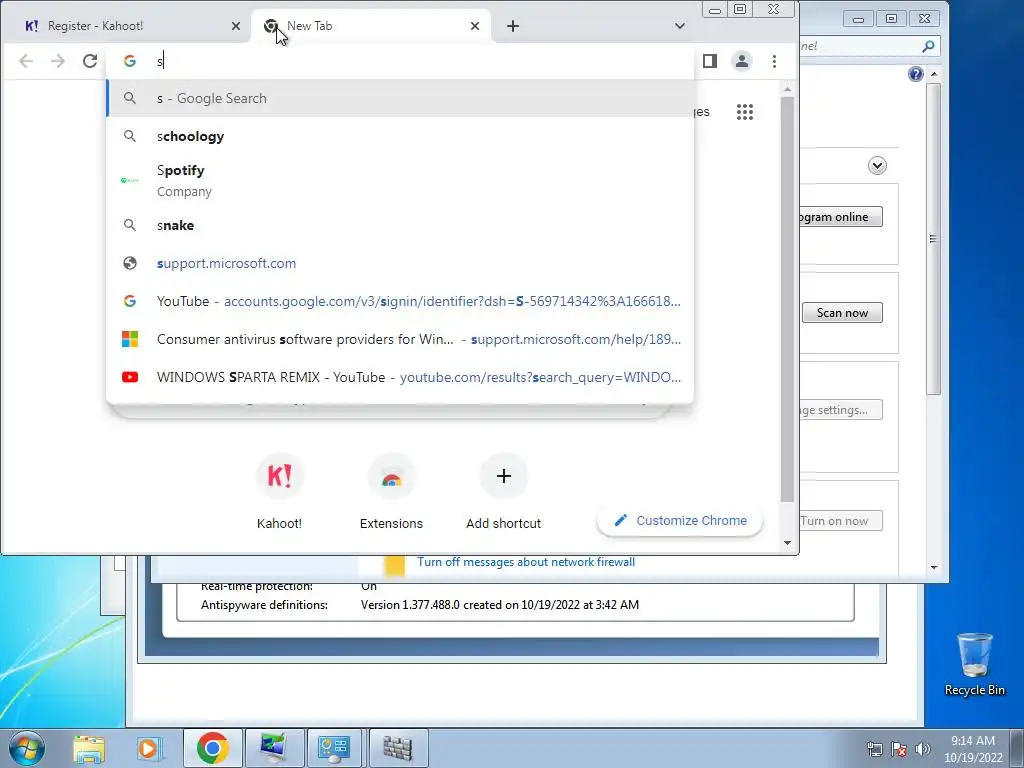
Task: Click the Customize Chrome button
Action: 680,520
